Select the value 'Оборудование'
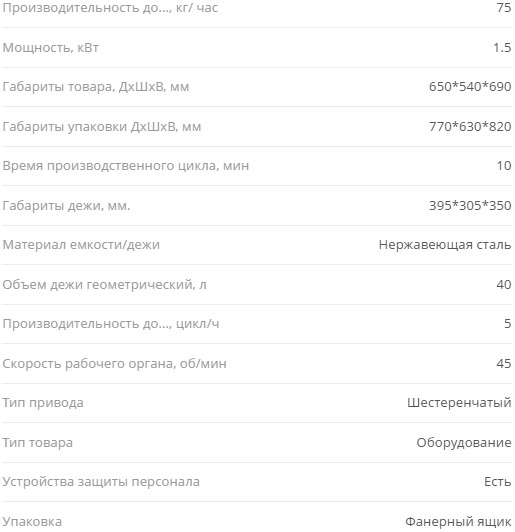The image size is (515, 532). pyautogui.click(x=464, y=443)
